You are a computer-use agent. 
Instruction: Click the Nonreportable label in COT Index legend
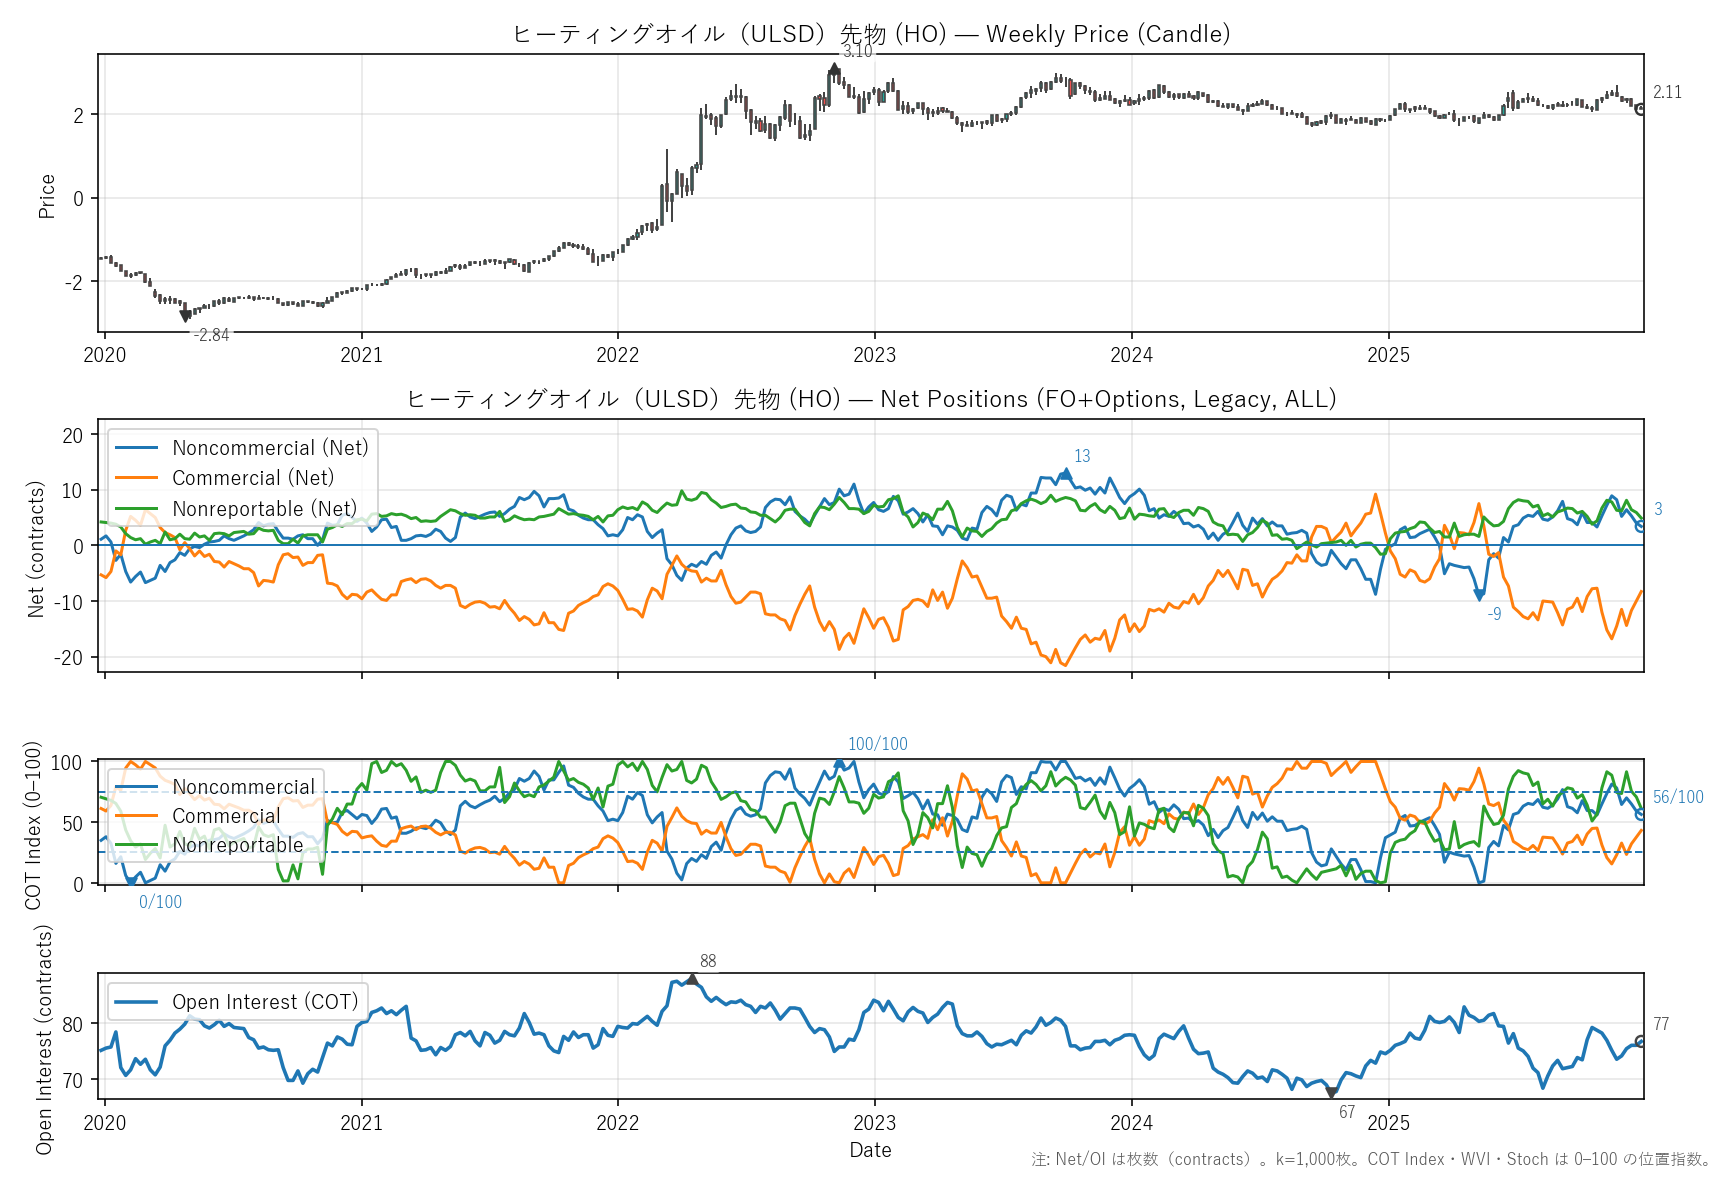237,845
